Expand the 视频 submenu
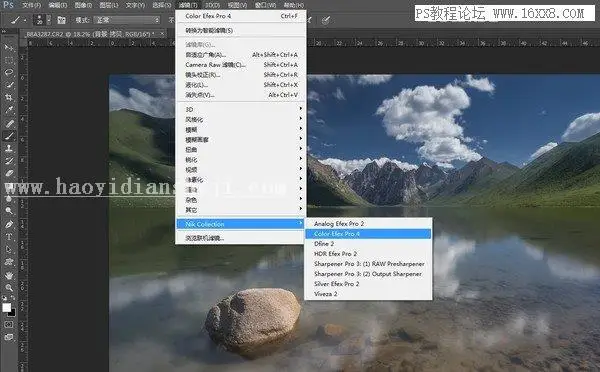This screenshot has width=600, height=372. point(240,169)
